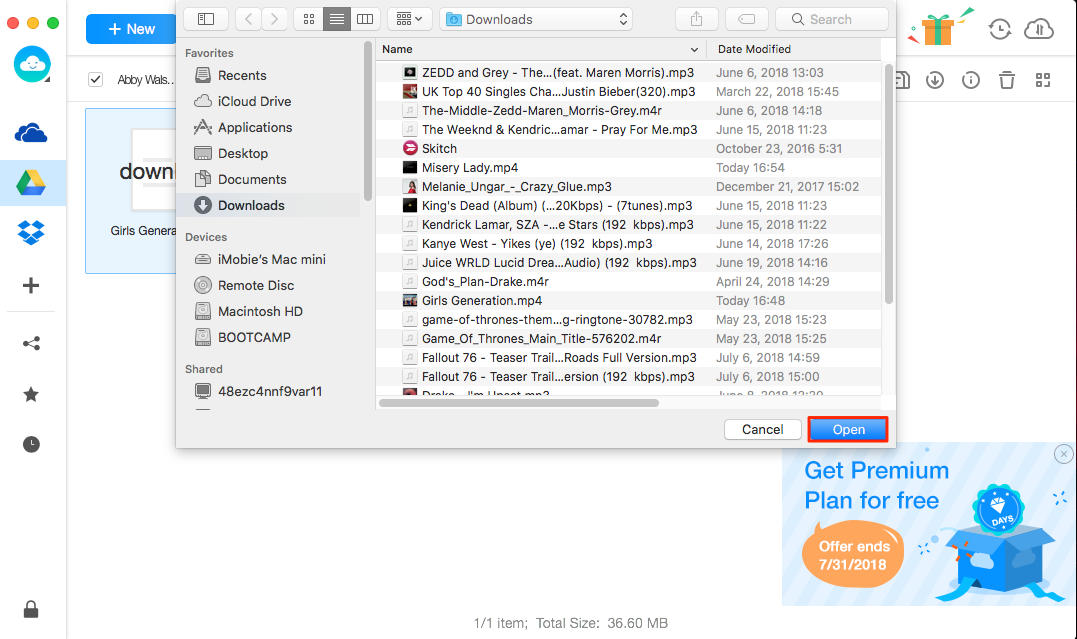
Task: Switch to icon view in file dialog
Action: [x=308, y=19]
